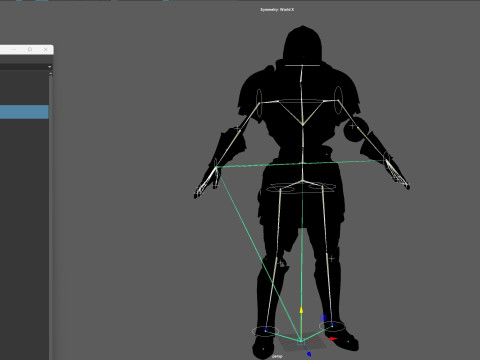Select the hip oval control curves
Screen dimensions: 480x360
click(x=301, y=188)
